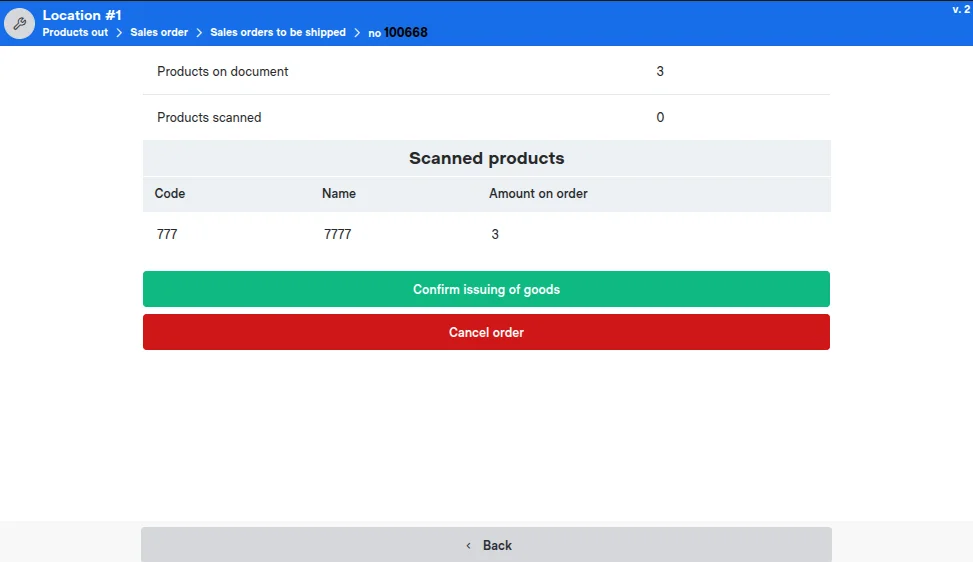Go back using the Back button
973x562 pixels.
click(x=486, y=545)
